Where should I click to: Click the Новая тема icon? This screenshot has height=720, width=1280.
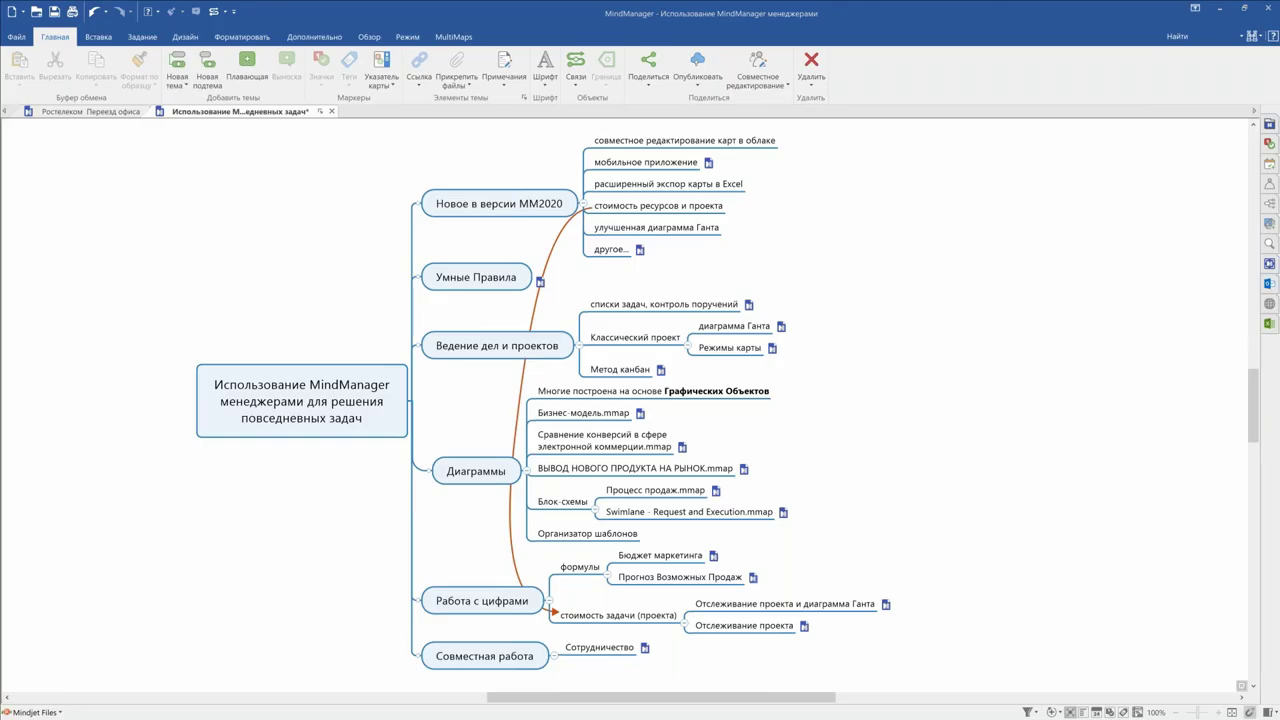click(x=177, y=60)
